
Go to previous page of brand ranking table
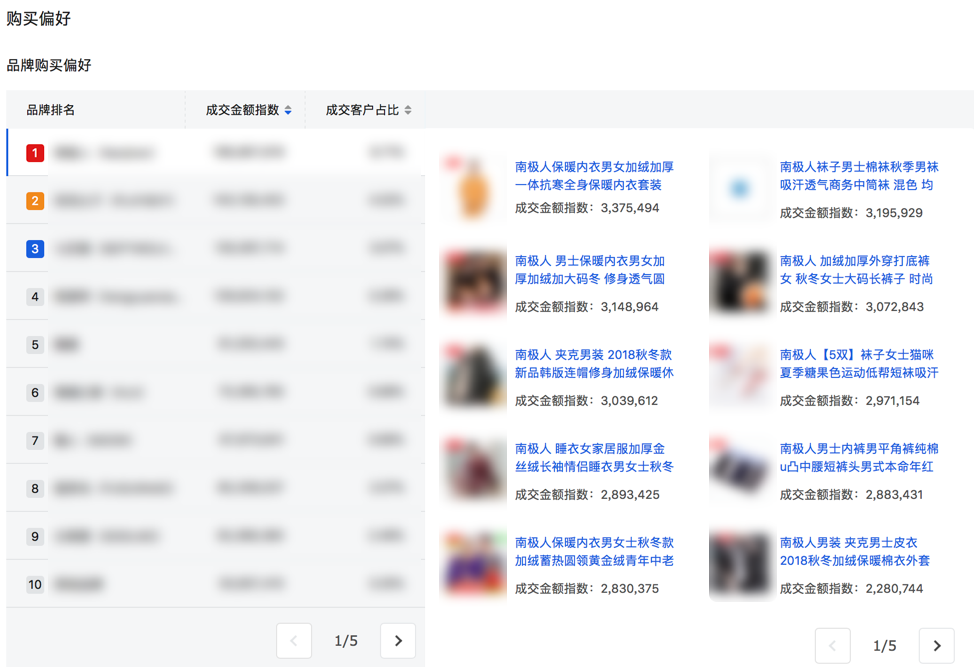[294, 640]
